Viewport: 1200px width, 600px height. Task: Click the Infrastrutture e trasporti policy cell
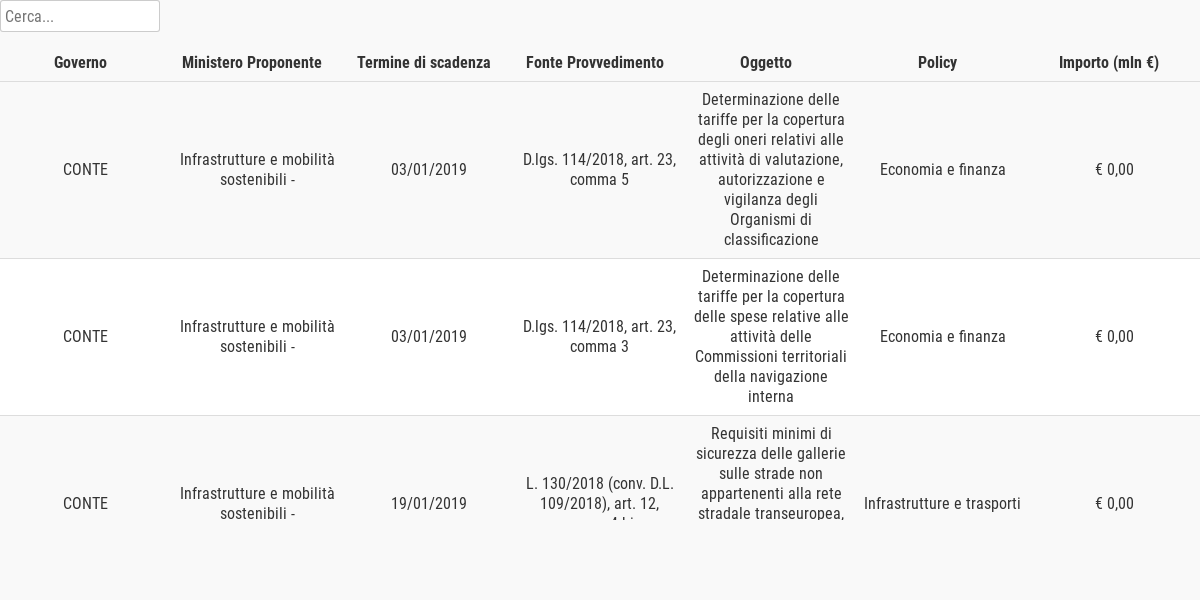[x=942, y=503]
